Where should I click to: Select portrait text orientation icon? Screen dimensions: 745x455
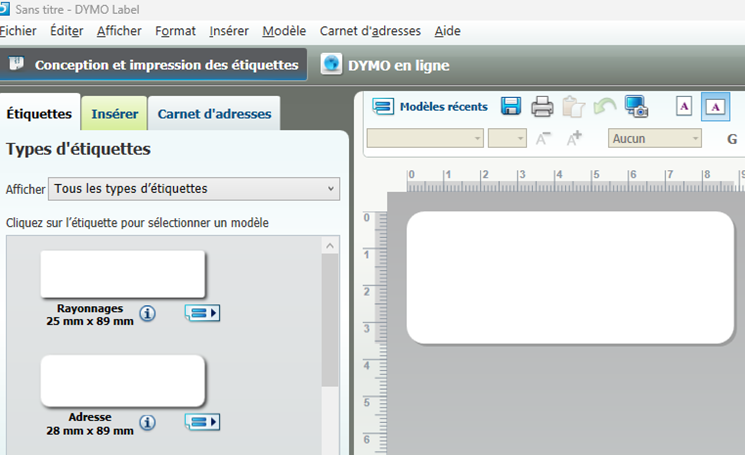(x=684, y=106)
